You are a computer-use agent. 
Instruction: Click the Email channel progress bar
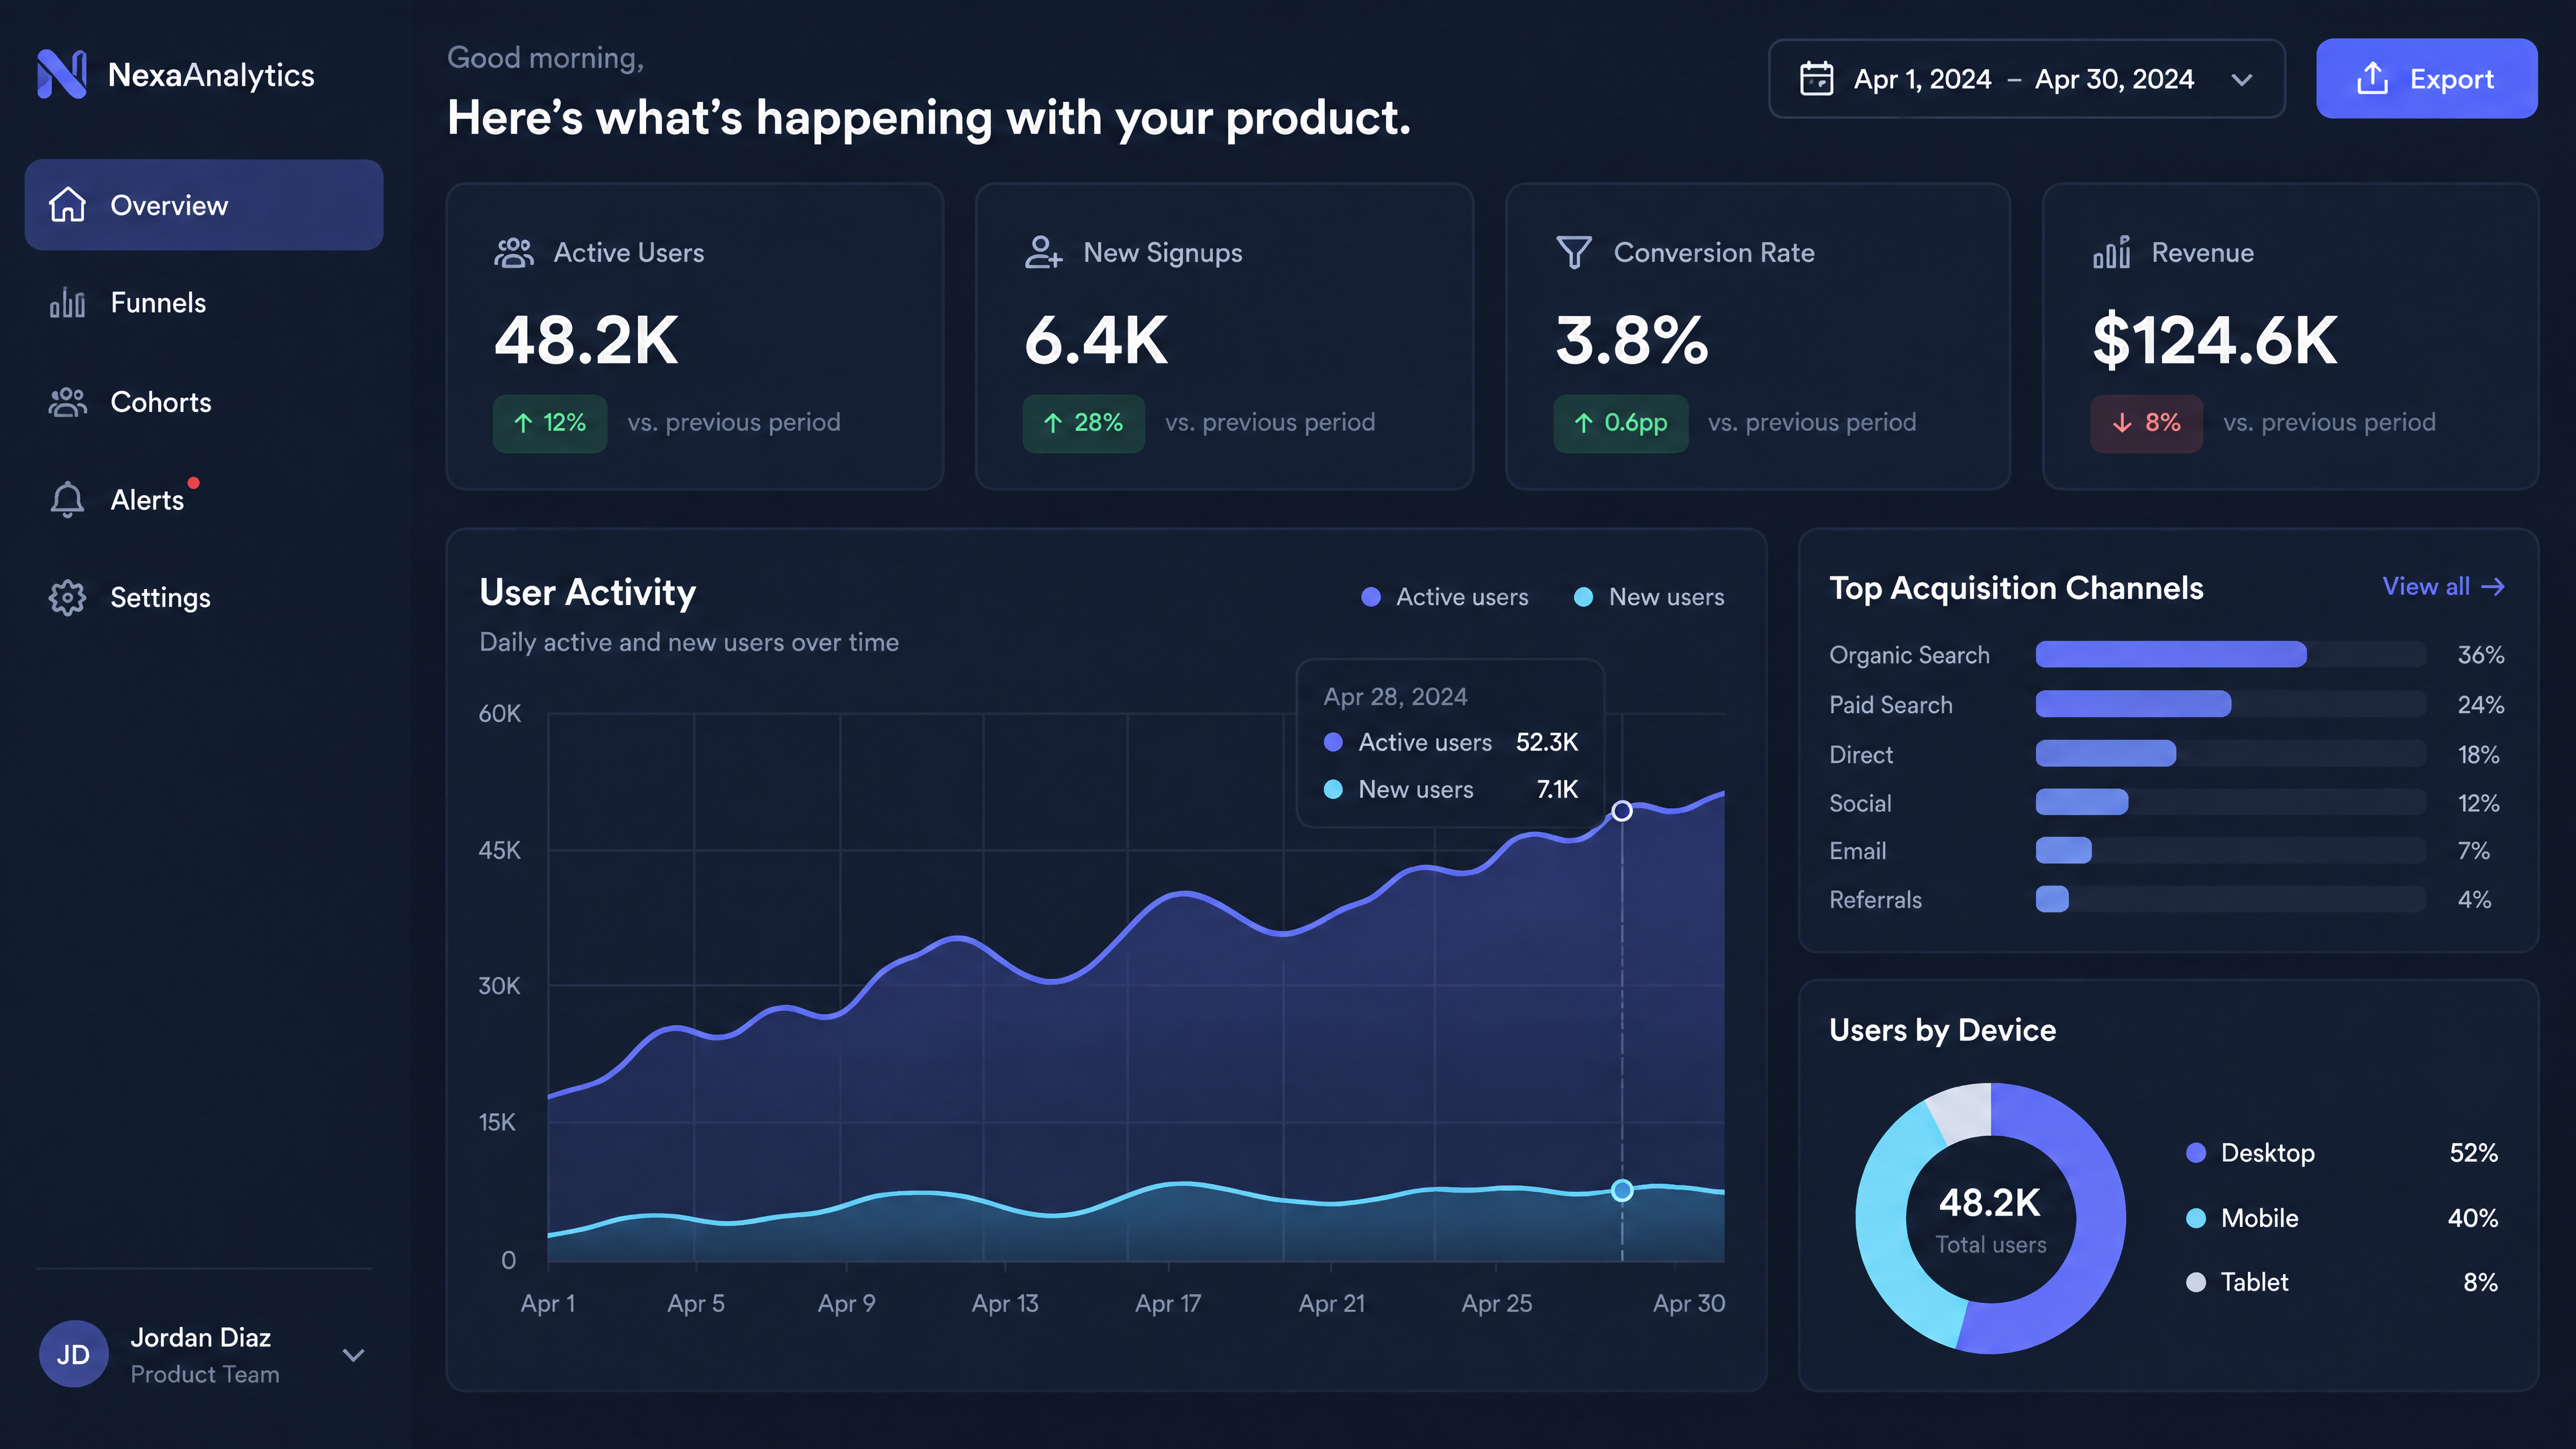(x=2230, y=851)
